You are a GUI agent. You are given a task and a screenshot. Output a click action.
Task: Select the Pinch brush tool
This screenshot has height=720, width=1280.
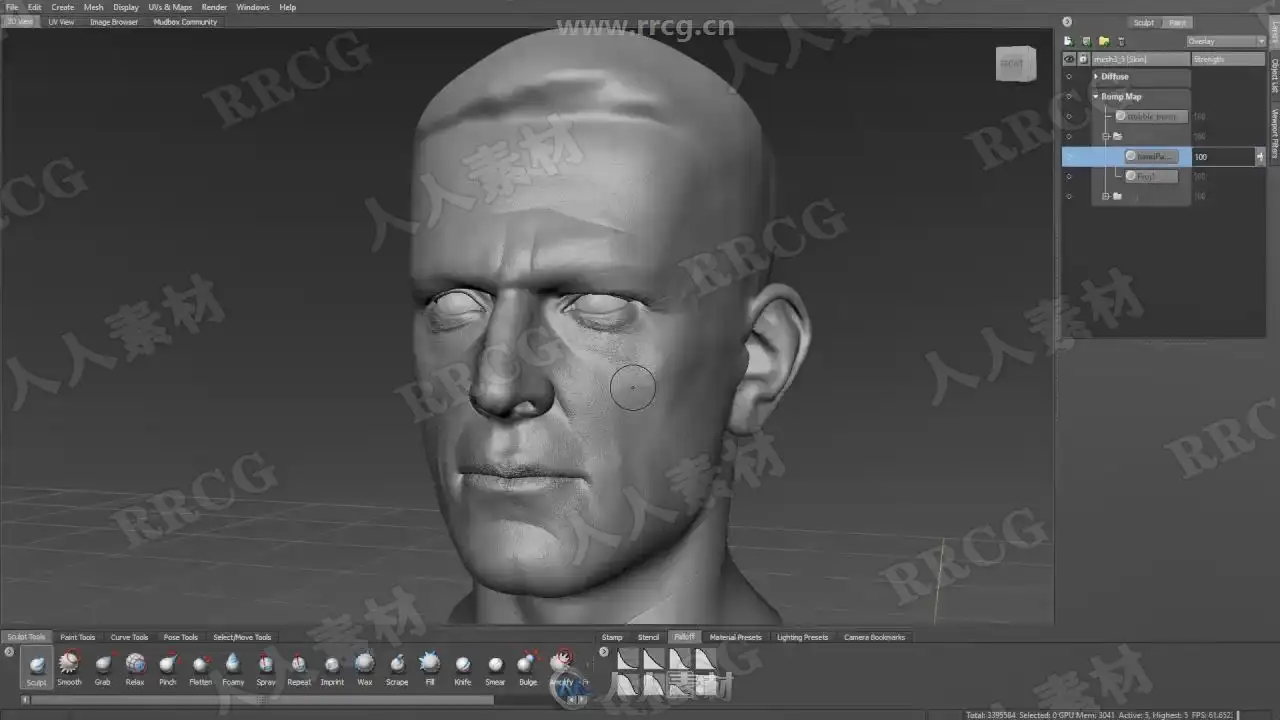(168, 667)
